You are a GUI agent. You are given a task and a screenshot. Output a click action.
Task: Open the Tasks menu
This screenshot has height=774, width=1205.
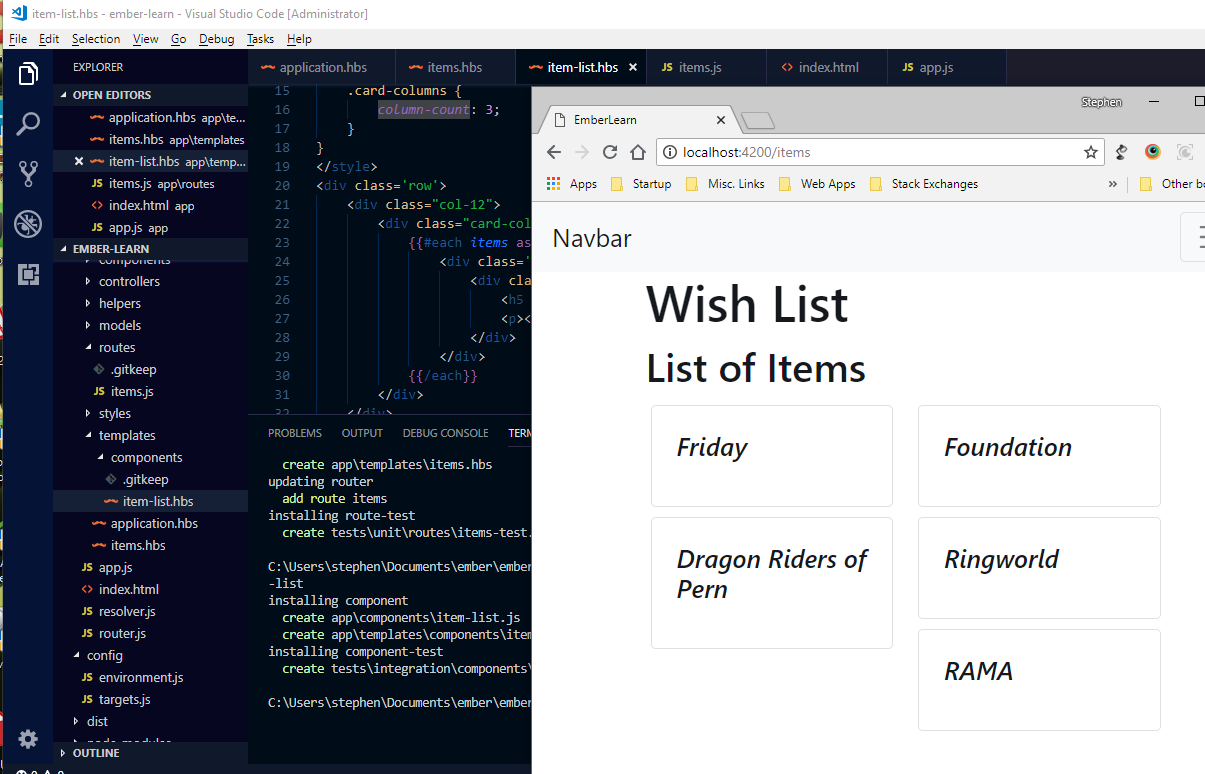pyautogui.click(x=260, y=39)
